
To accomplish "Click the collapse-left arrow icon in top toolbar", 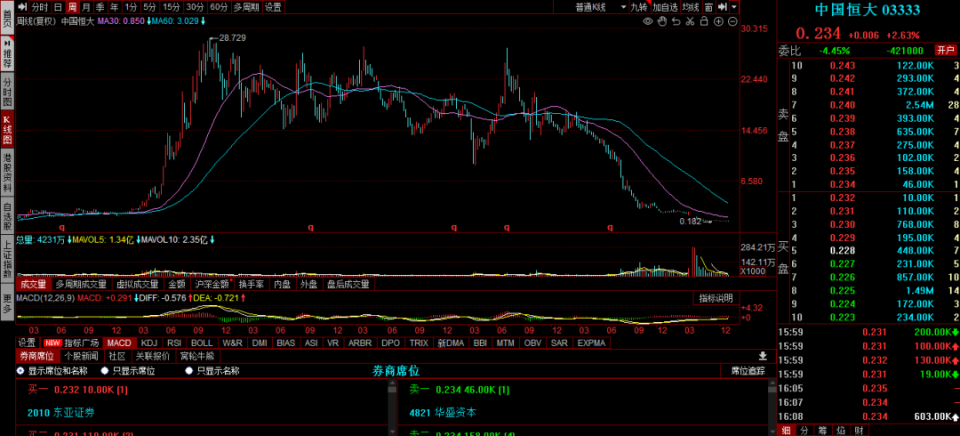I will click(x=22, y=7).
